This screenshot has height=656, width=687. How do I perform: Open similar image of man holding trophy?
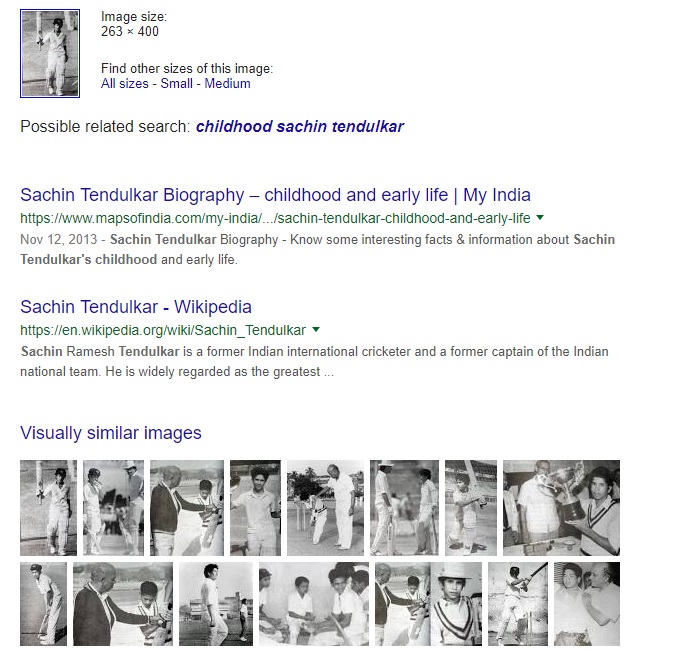(561, 508)
